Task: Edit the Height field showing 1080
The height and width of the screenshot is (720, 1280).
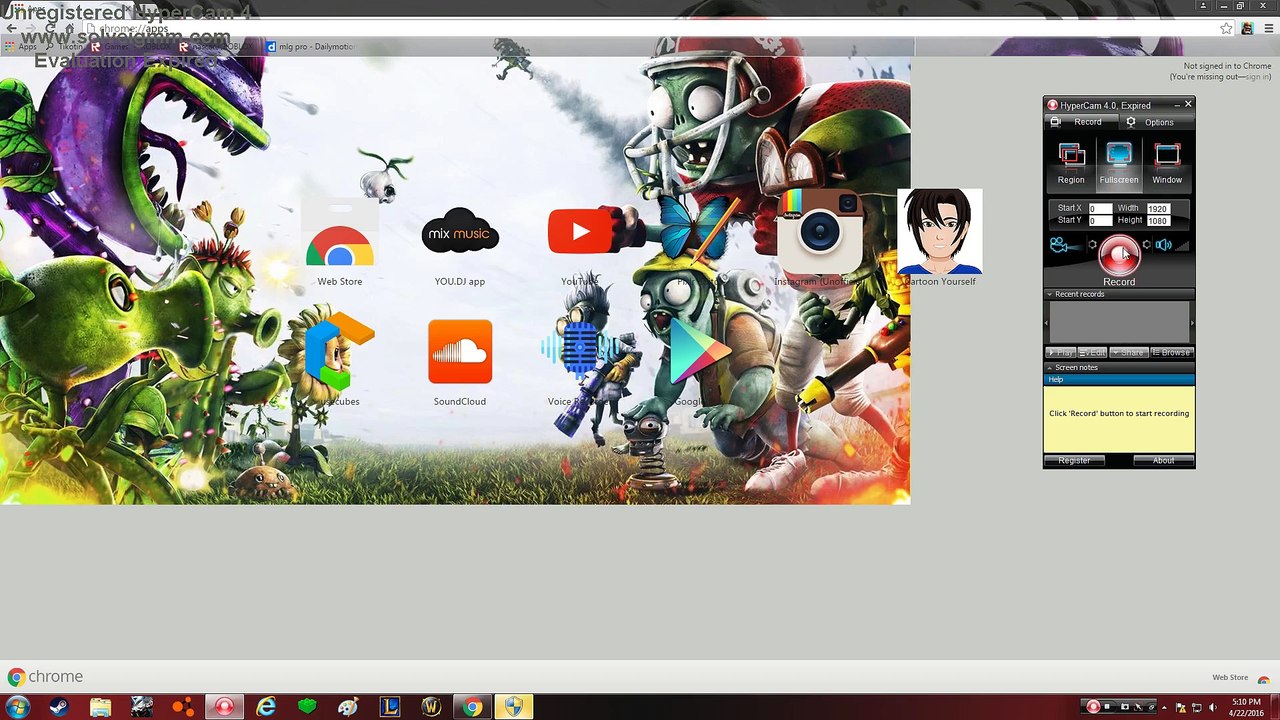Action: [1158, 221]
